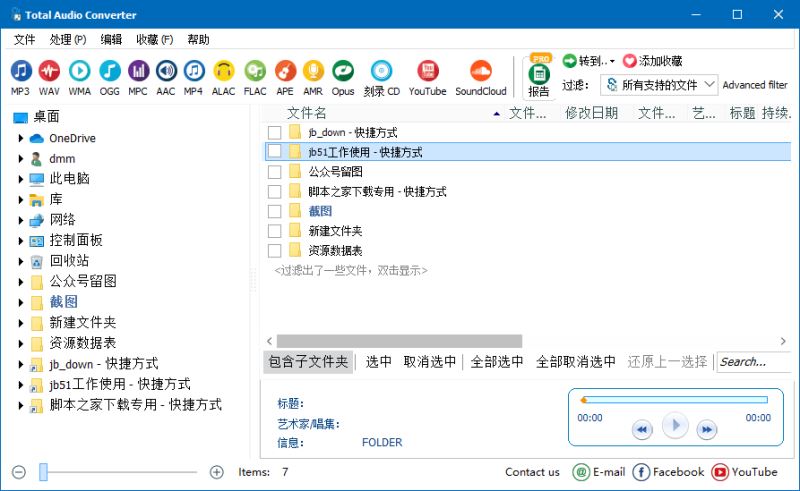Expand the Libraries (库) node arrow
This screenshot has height=491, width=800.
click(20, 200)
